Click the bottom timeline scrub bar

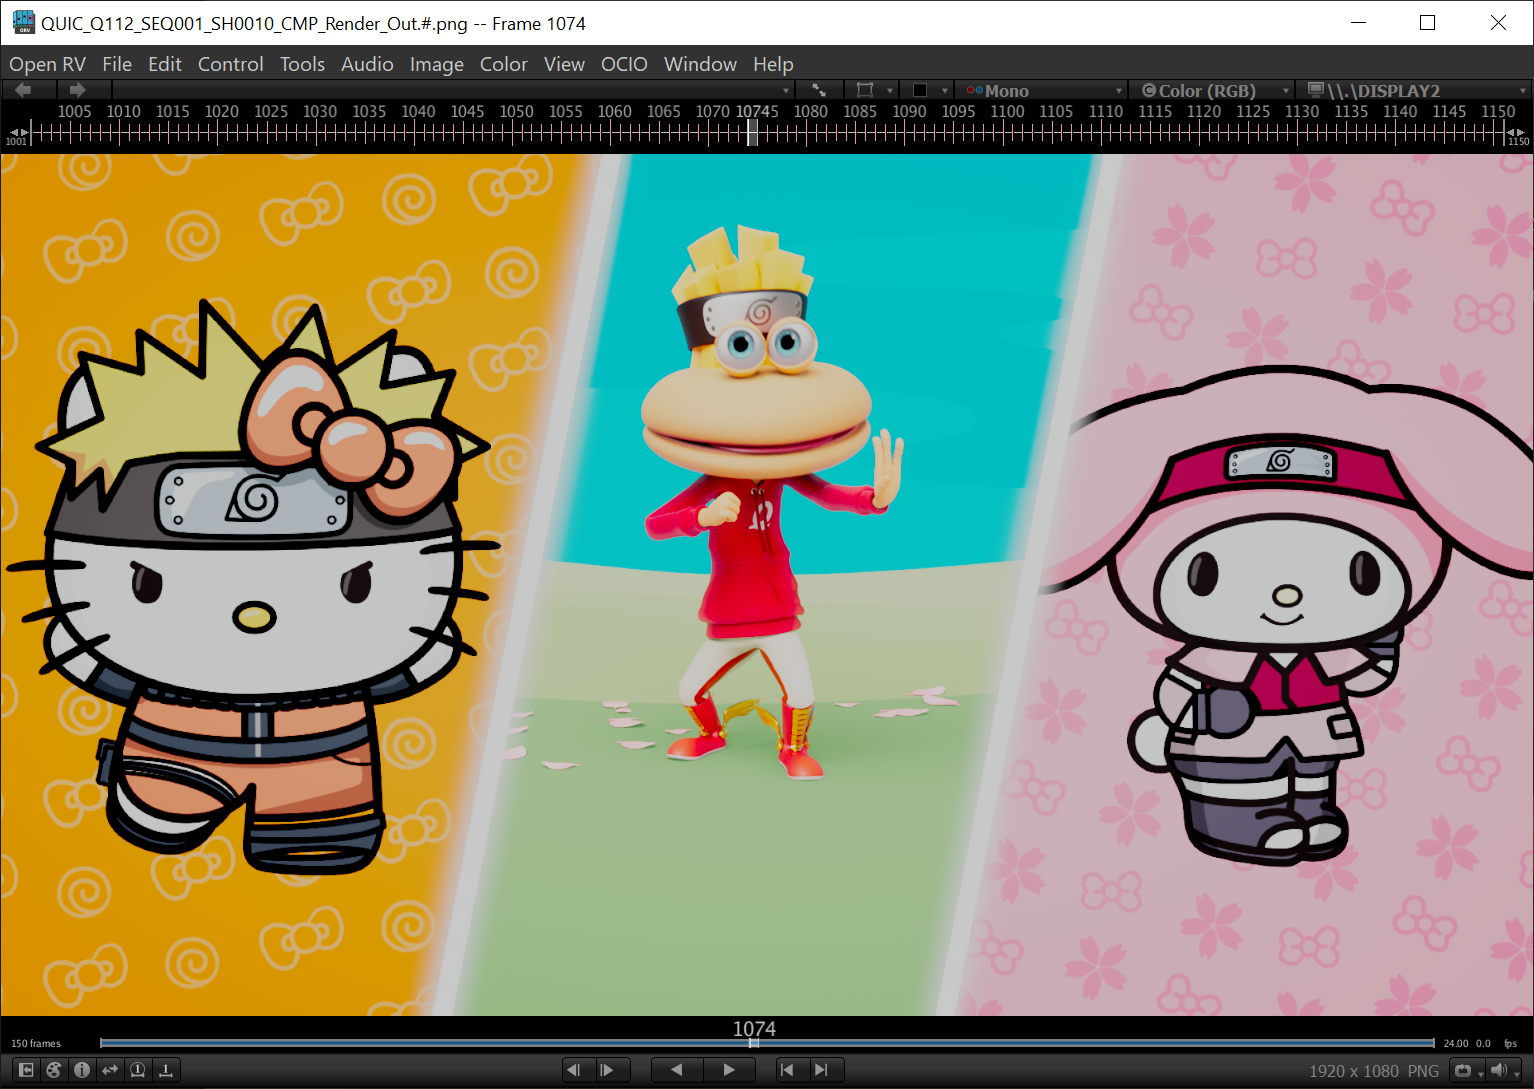(x=767, y=1043)
